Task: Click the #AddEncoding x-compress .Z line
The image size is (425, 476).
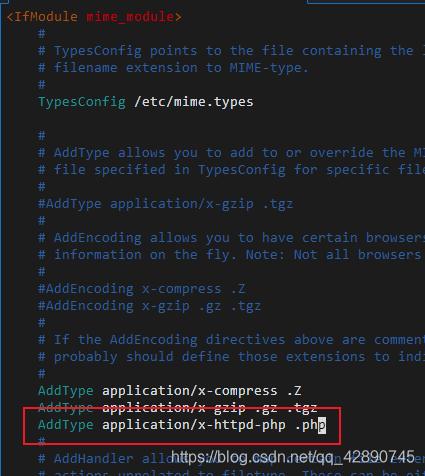Action: pyautogui.click(x=142, y=289)
